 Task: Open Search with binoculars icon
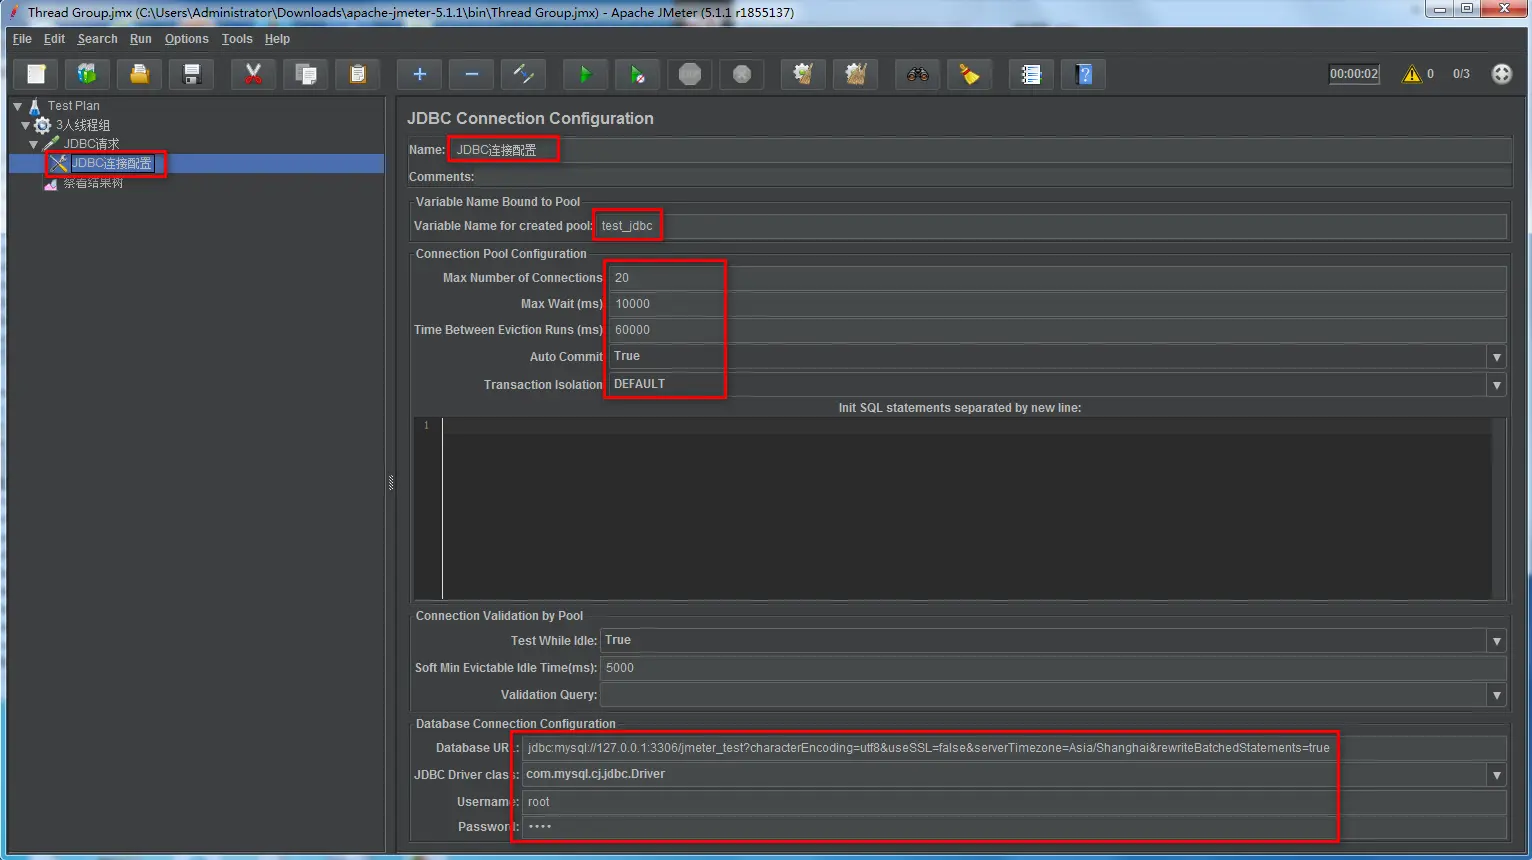pos(918,74)
